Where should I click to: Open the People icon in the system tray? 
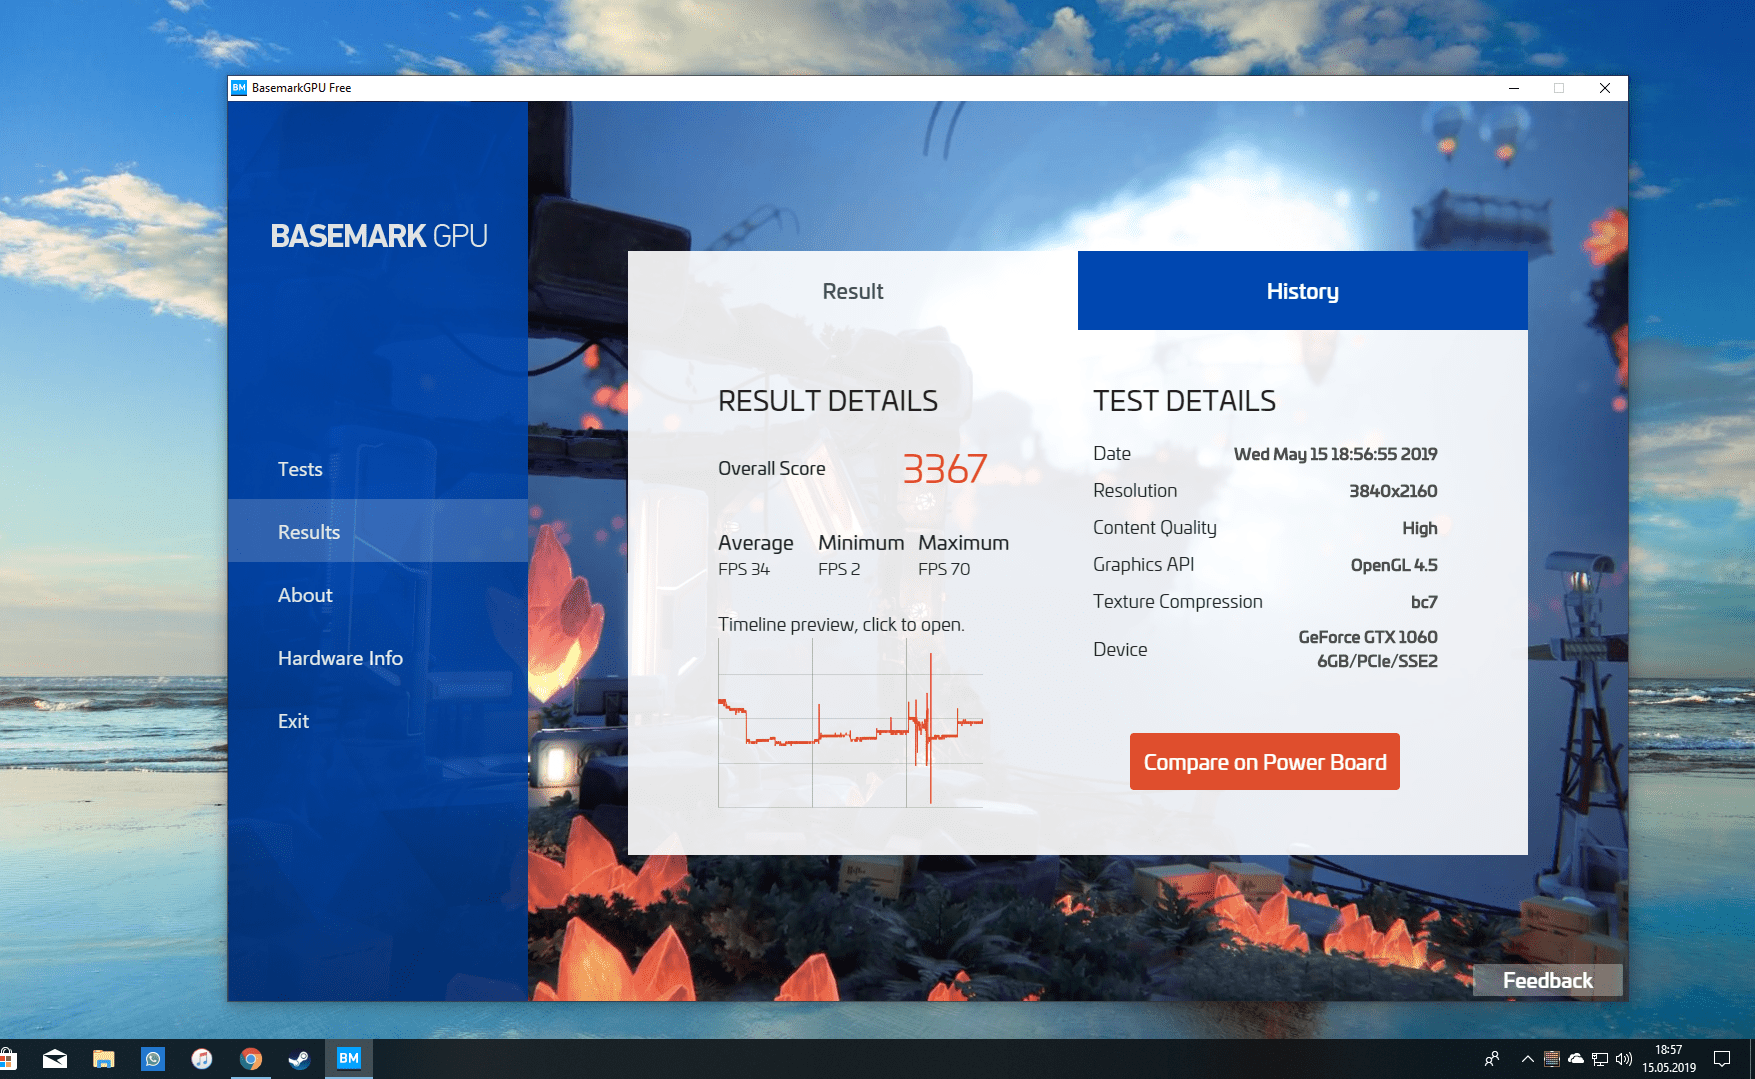coord(1492,1059)
